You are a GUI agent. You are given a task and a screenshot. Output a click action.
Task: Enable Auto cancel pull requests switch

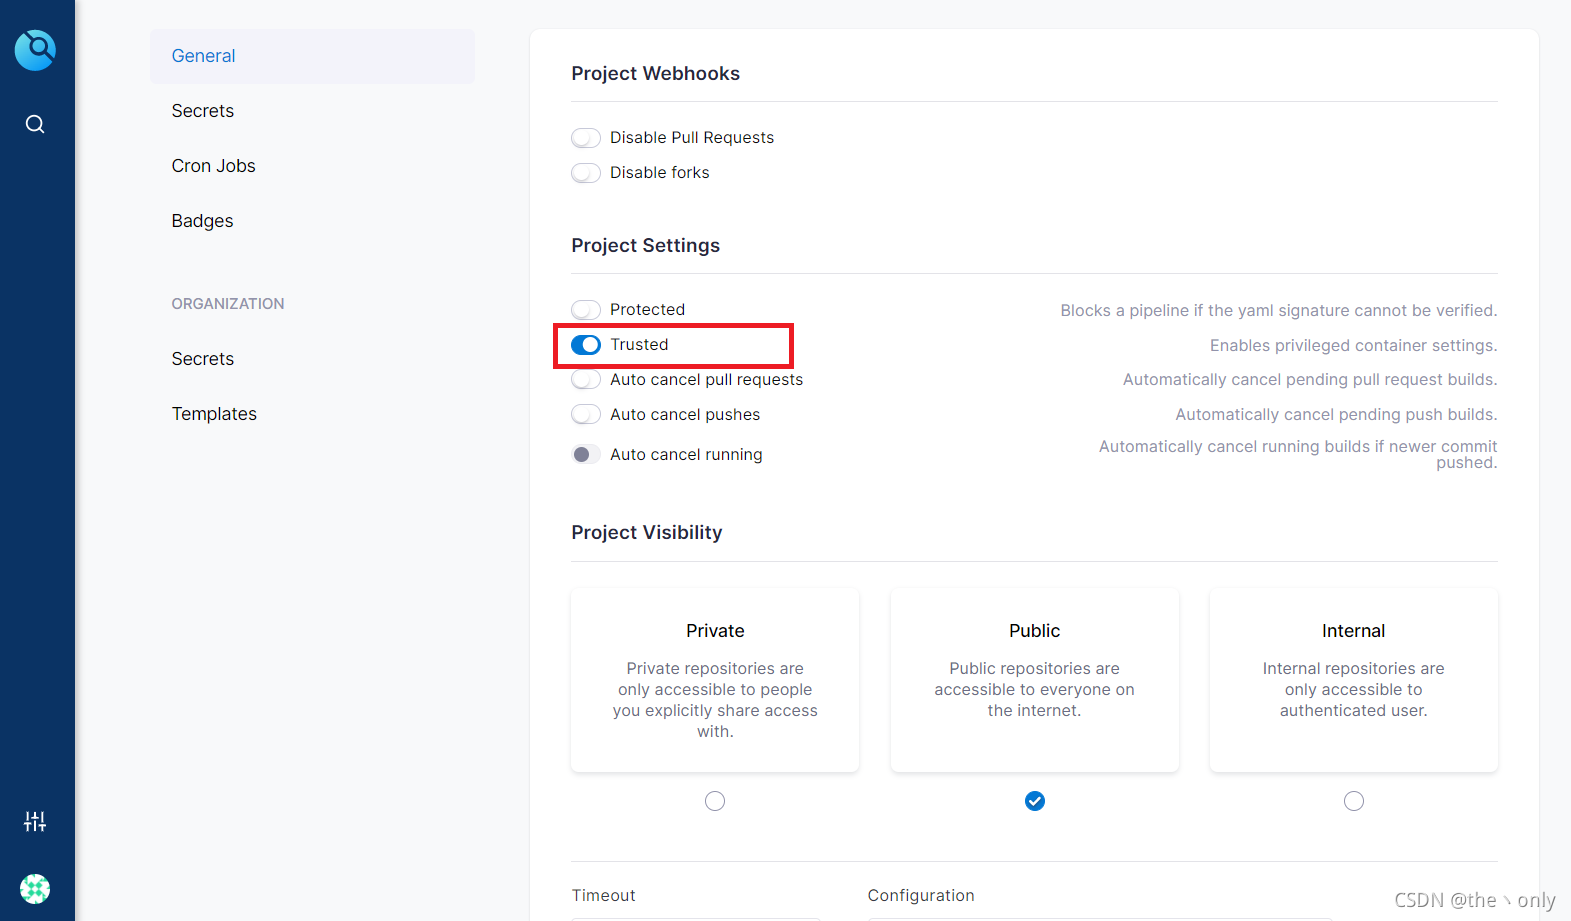pyautogui.click(x=586, y=380)
